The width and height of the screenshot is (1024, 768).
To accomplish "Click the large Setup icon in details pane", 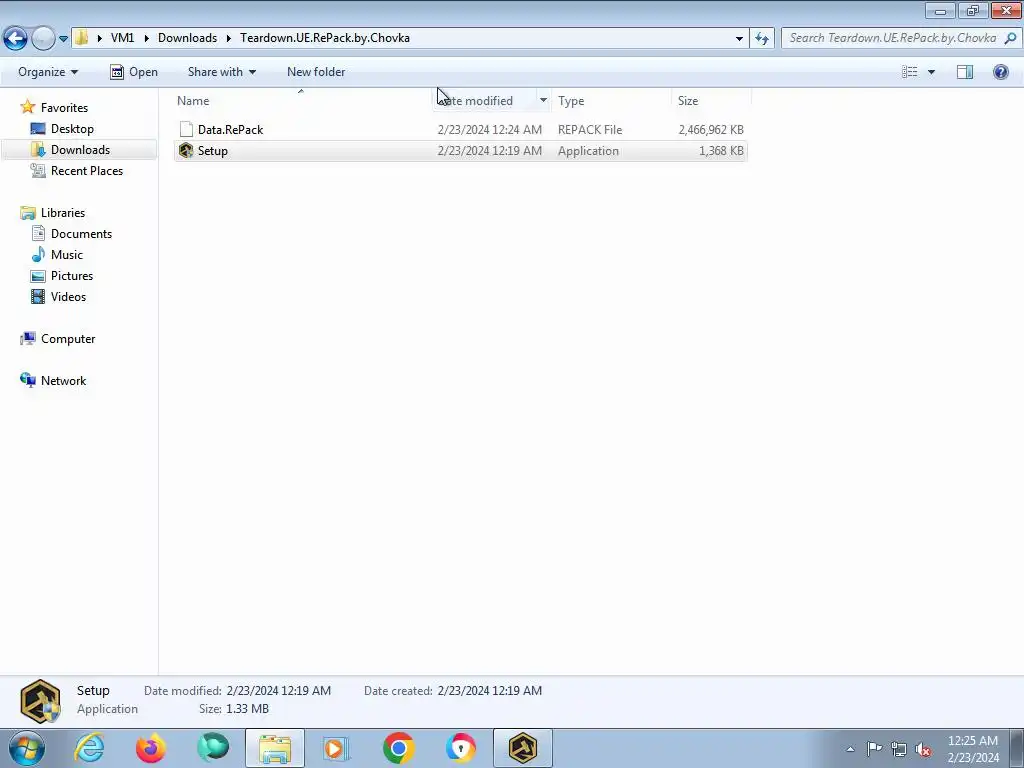I will [x=40, y=701].
